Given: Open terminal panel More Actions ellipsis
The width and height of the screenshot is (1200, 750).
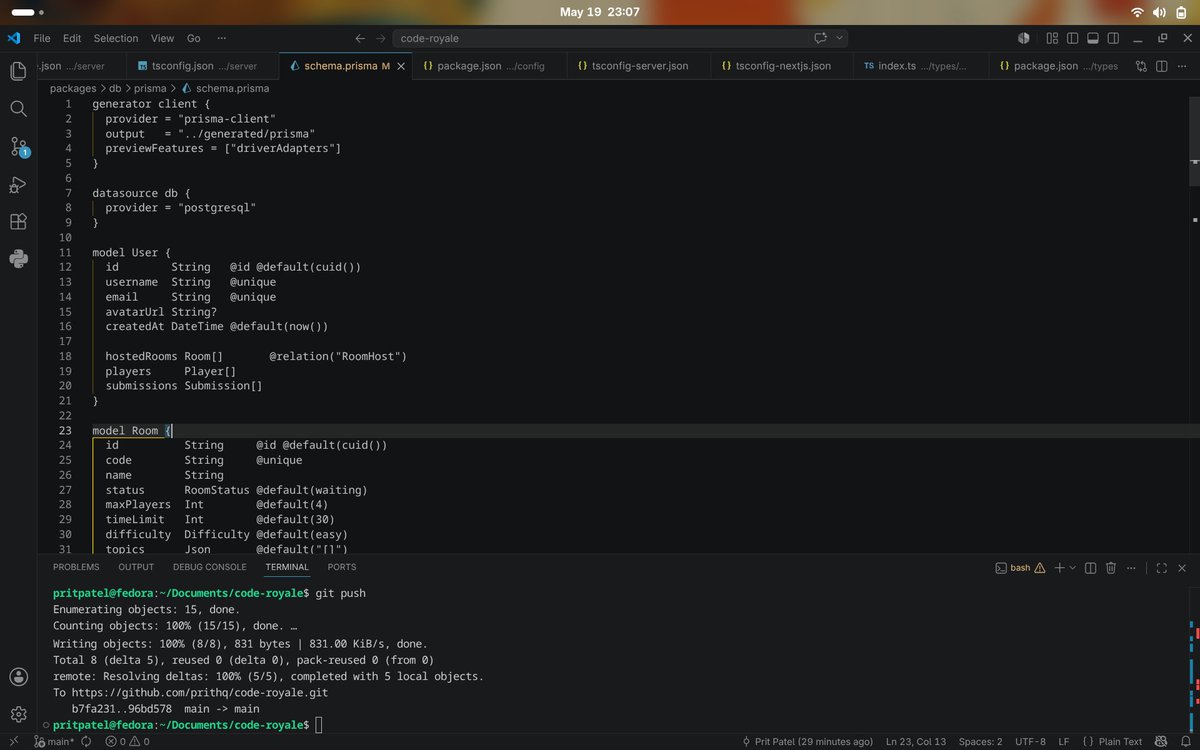Looking at the screenshot, I should point(1133,567).
